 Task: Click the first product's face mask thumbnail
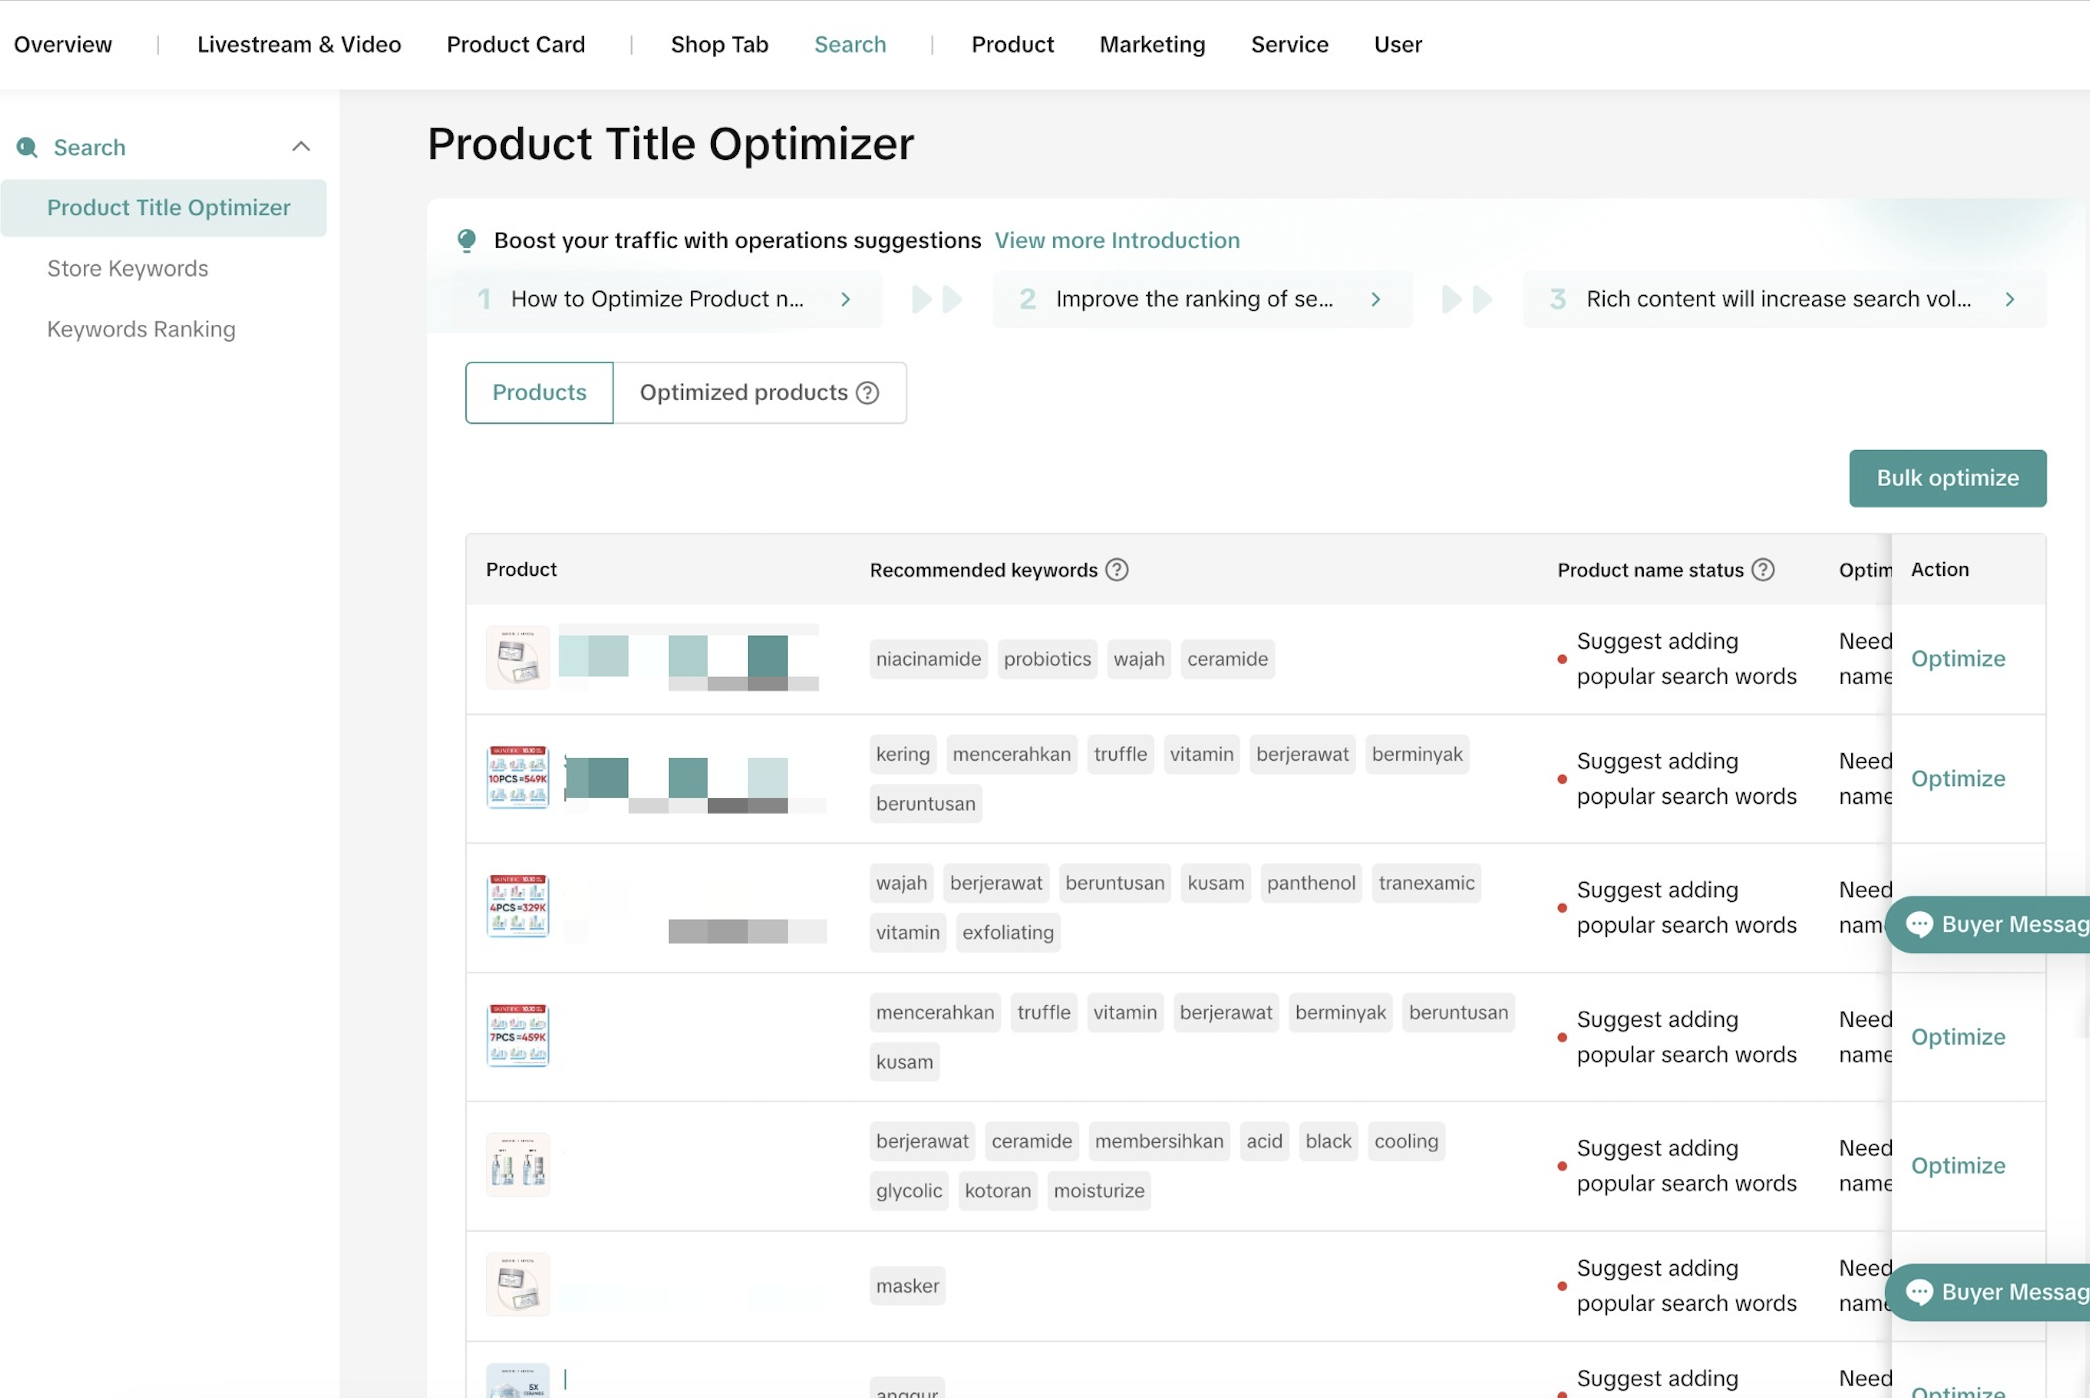[x=517, y=658]
